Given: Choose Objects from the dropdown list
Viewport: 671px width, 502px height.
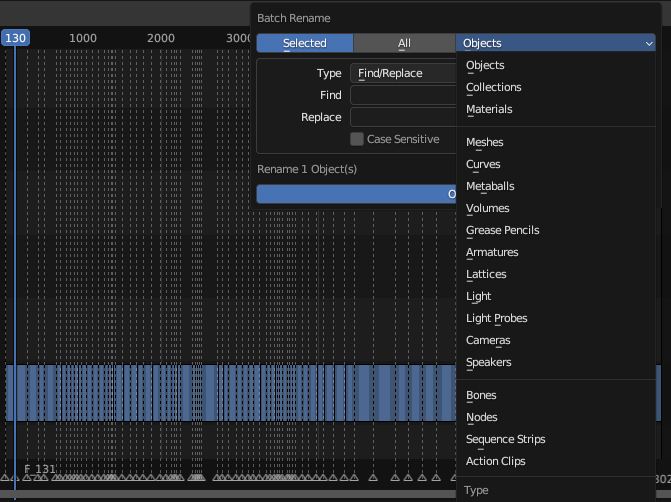Looking at the screenshot, I should [x=555, y=65].
